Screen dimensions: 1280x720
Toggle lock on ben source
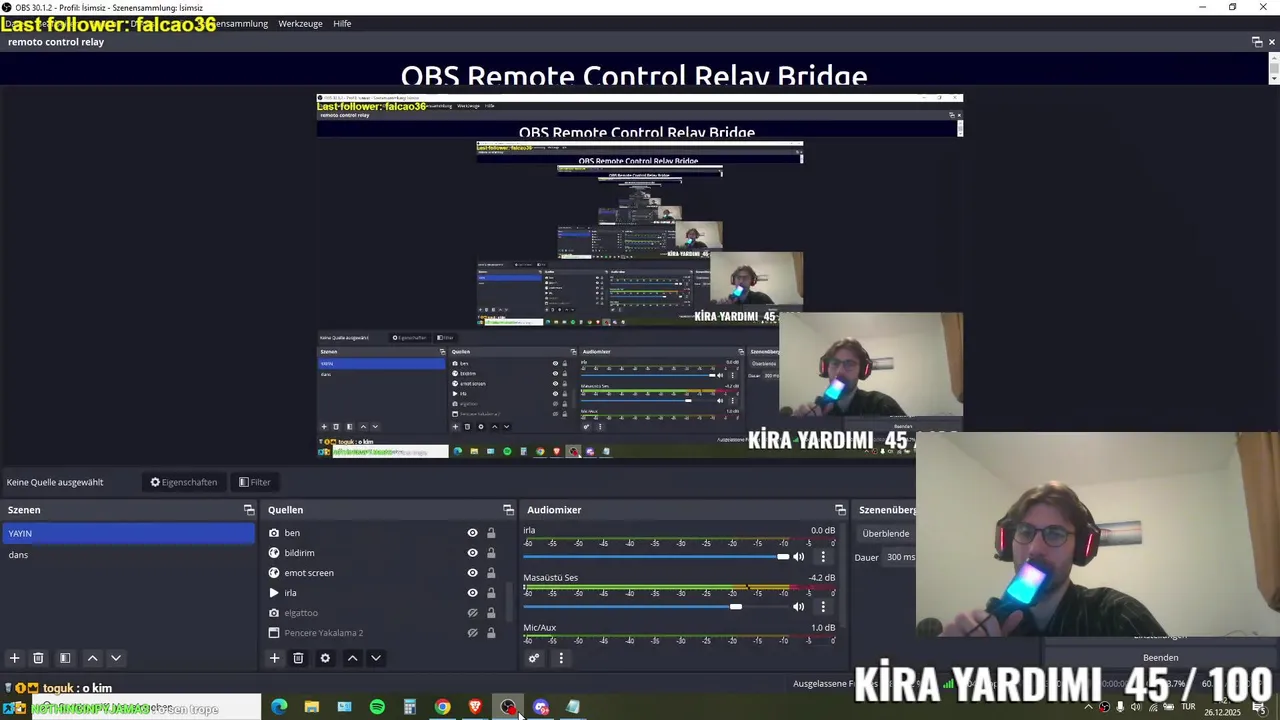click(491, 533)
